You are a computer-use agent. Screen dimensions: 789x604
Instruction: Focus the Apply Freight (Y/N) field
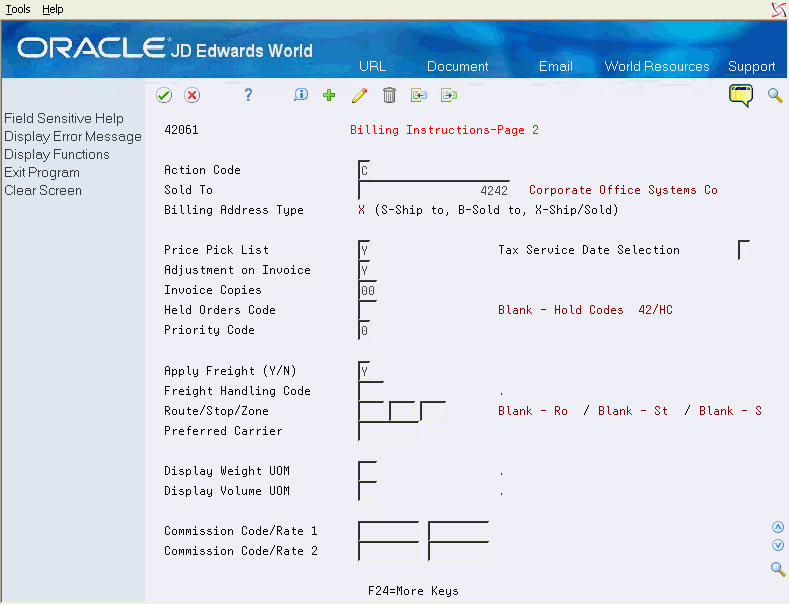coord(364,371)
